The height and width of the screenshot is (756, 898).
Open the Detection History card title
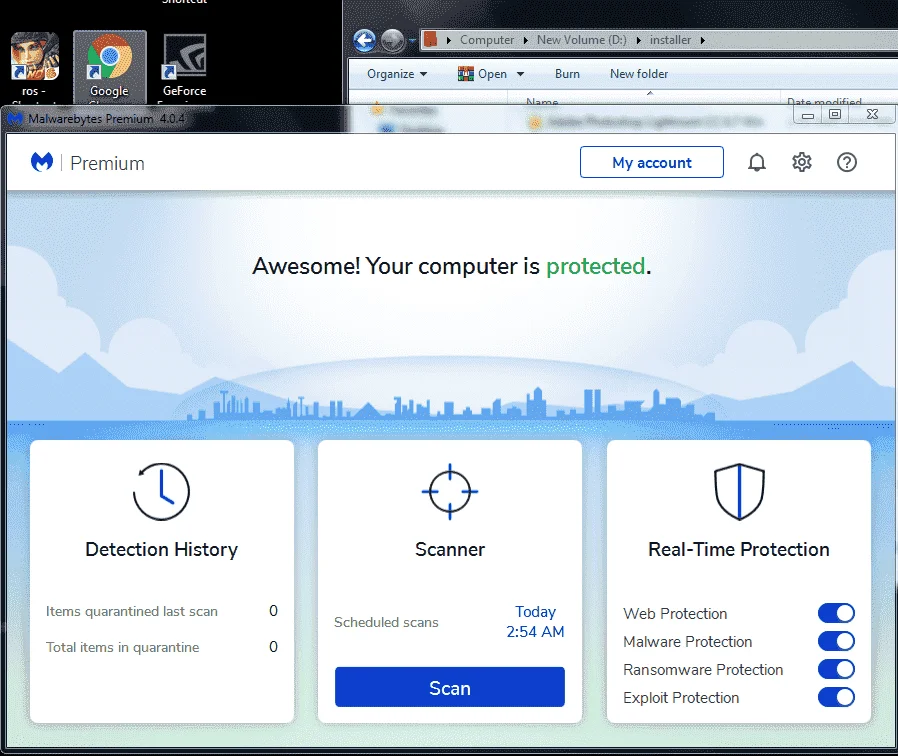162,550
